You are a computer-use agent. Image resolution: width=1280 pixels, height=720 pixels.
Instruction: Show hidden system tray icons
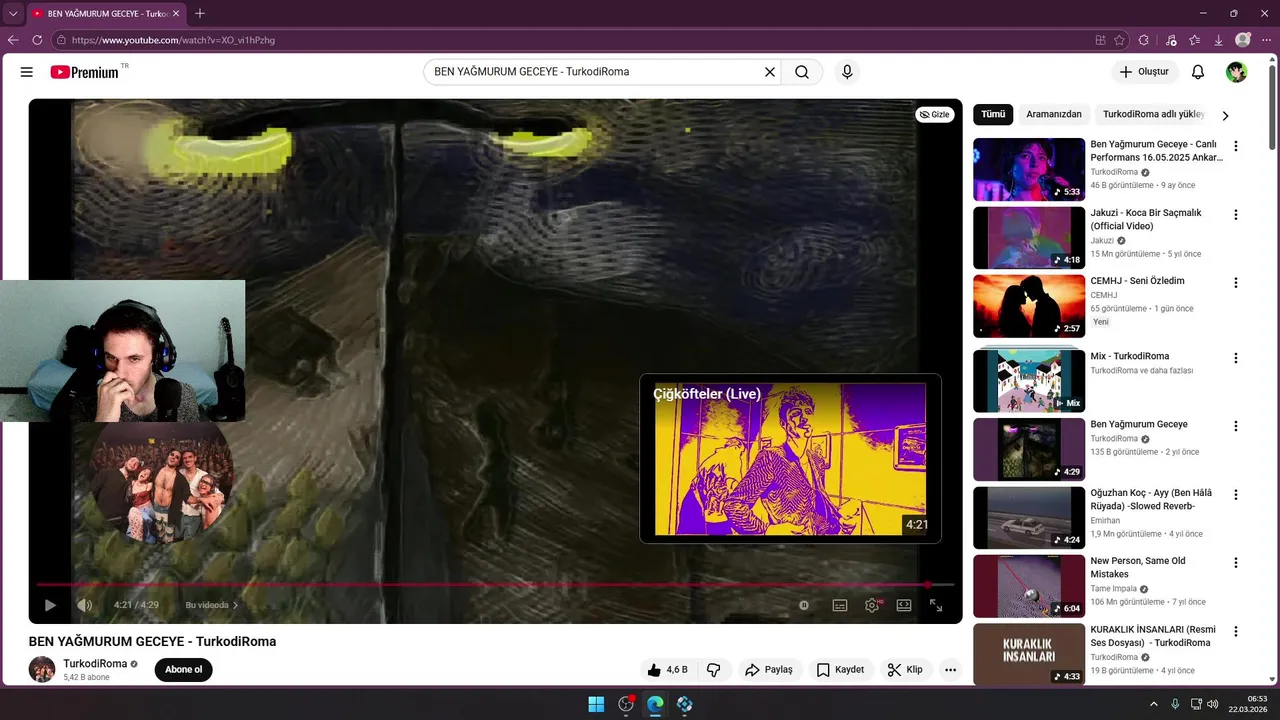coord(1153,704)
